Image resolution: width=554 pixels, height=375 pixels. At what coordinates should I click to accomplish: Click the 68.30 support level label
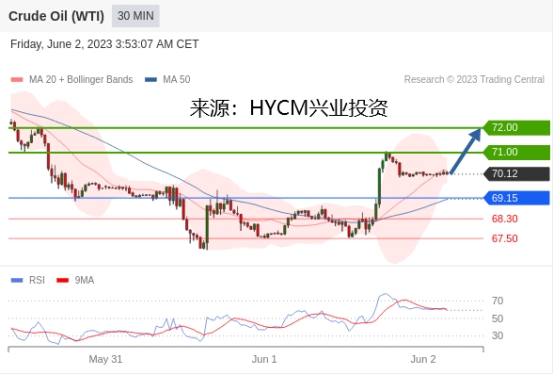(505, 219)
